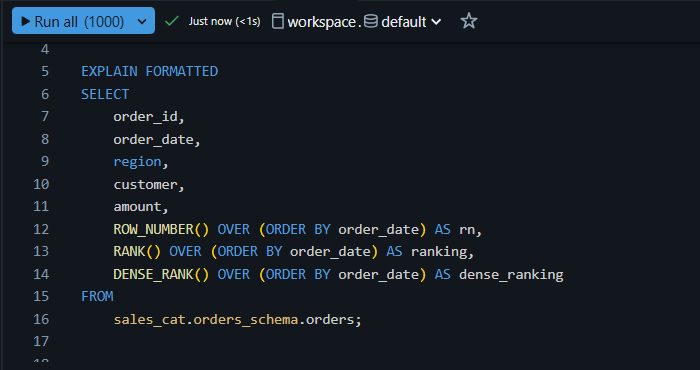The image size is (700, 370).
Task: Click the green success checkmark icon
Action: tap(172, 21)
